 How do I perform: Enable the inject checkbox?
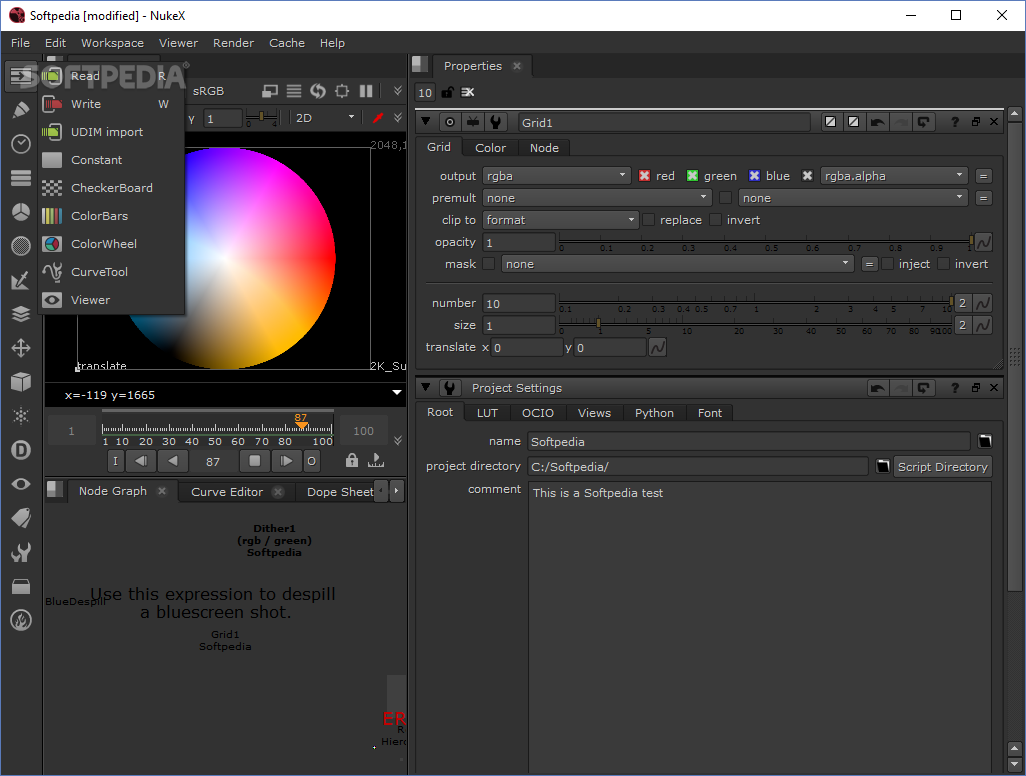tap(887, 264)
